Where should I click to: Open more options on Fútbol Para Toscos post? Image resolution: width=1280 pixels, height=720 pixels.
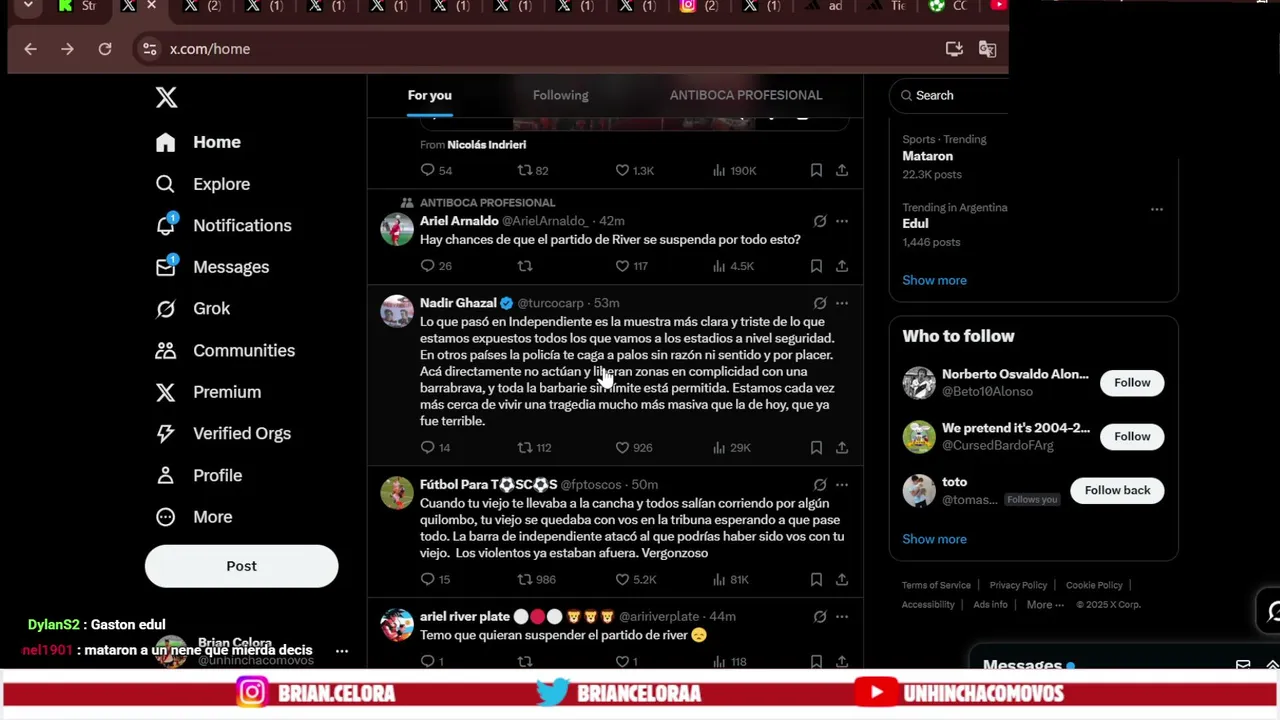[842, 485]
